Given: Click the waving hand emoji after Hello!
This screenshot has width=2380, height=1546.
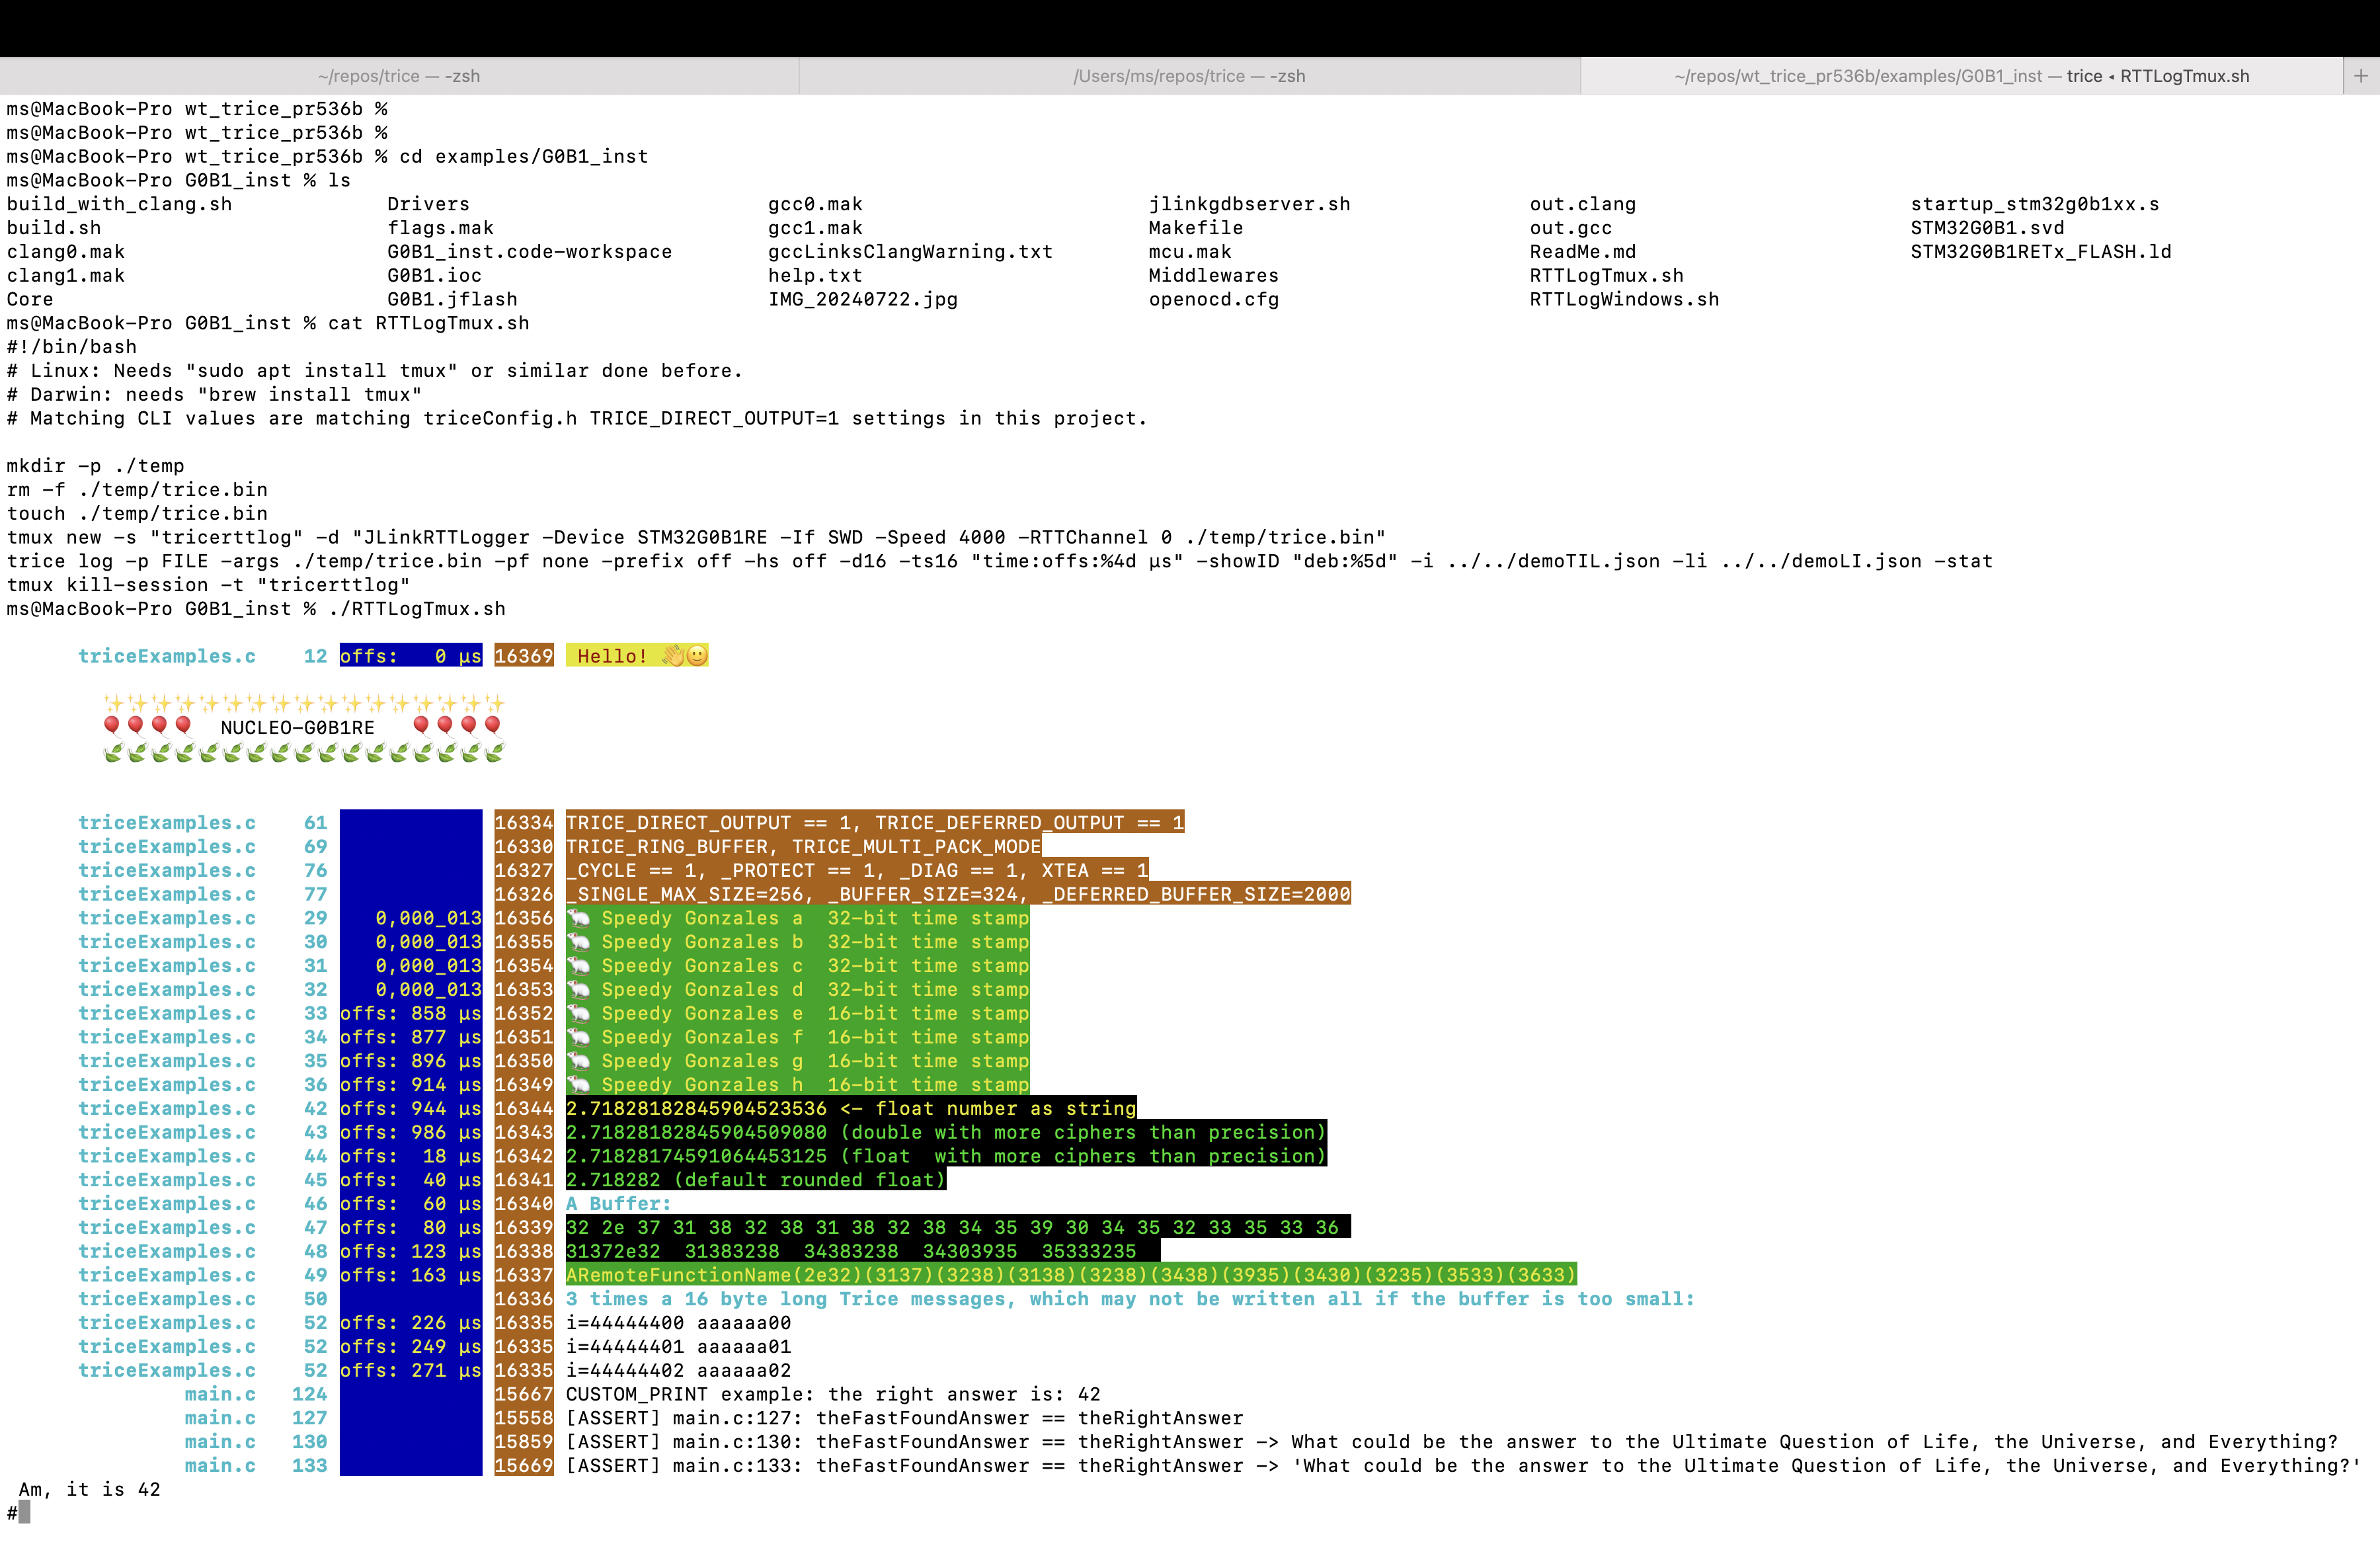Looking at the screenshot, I should (x=673, y=656).
